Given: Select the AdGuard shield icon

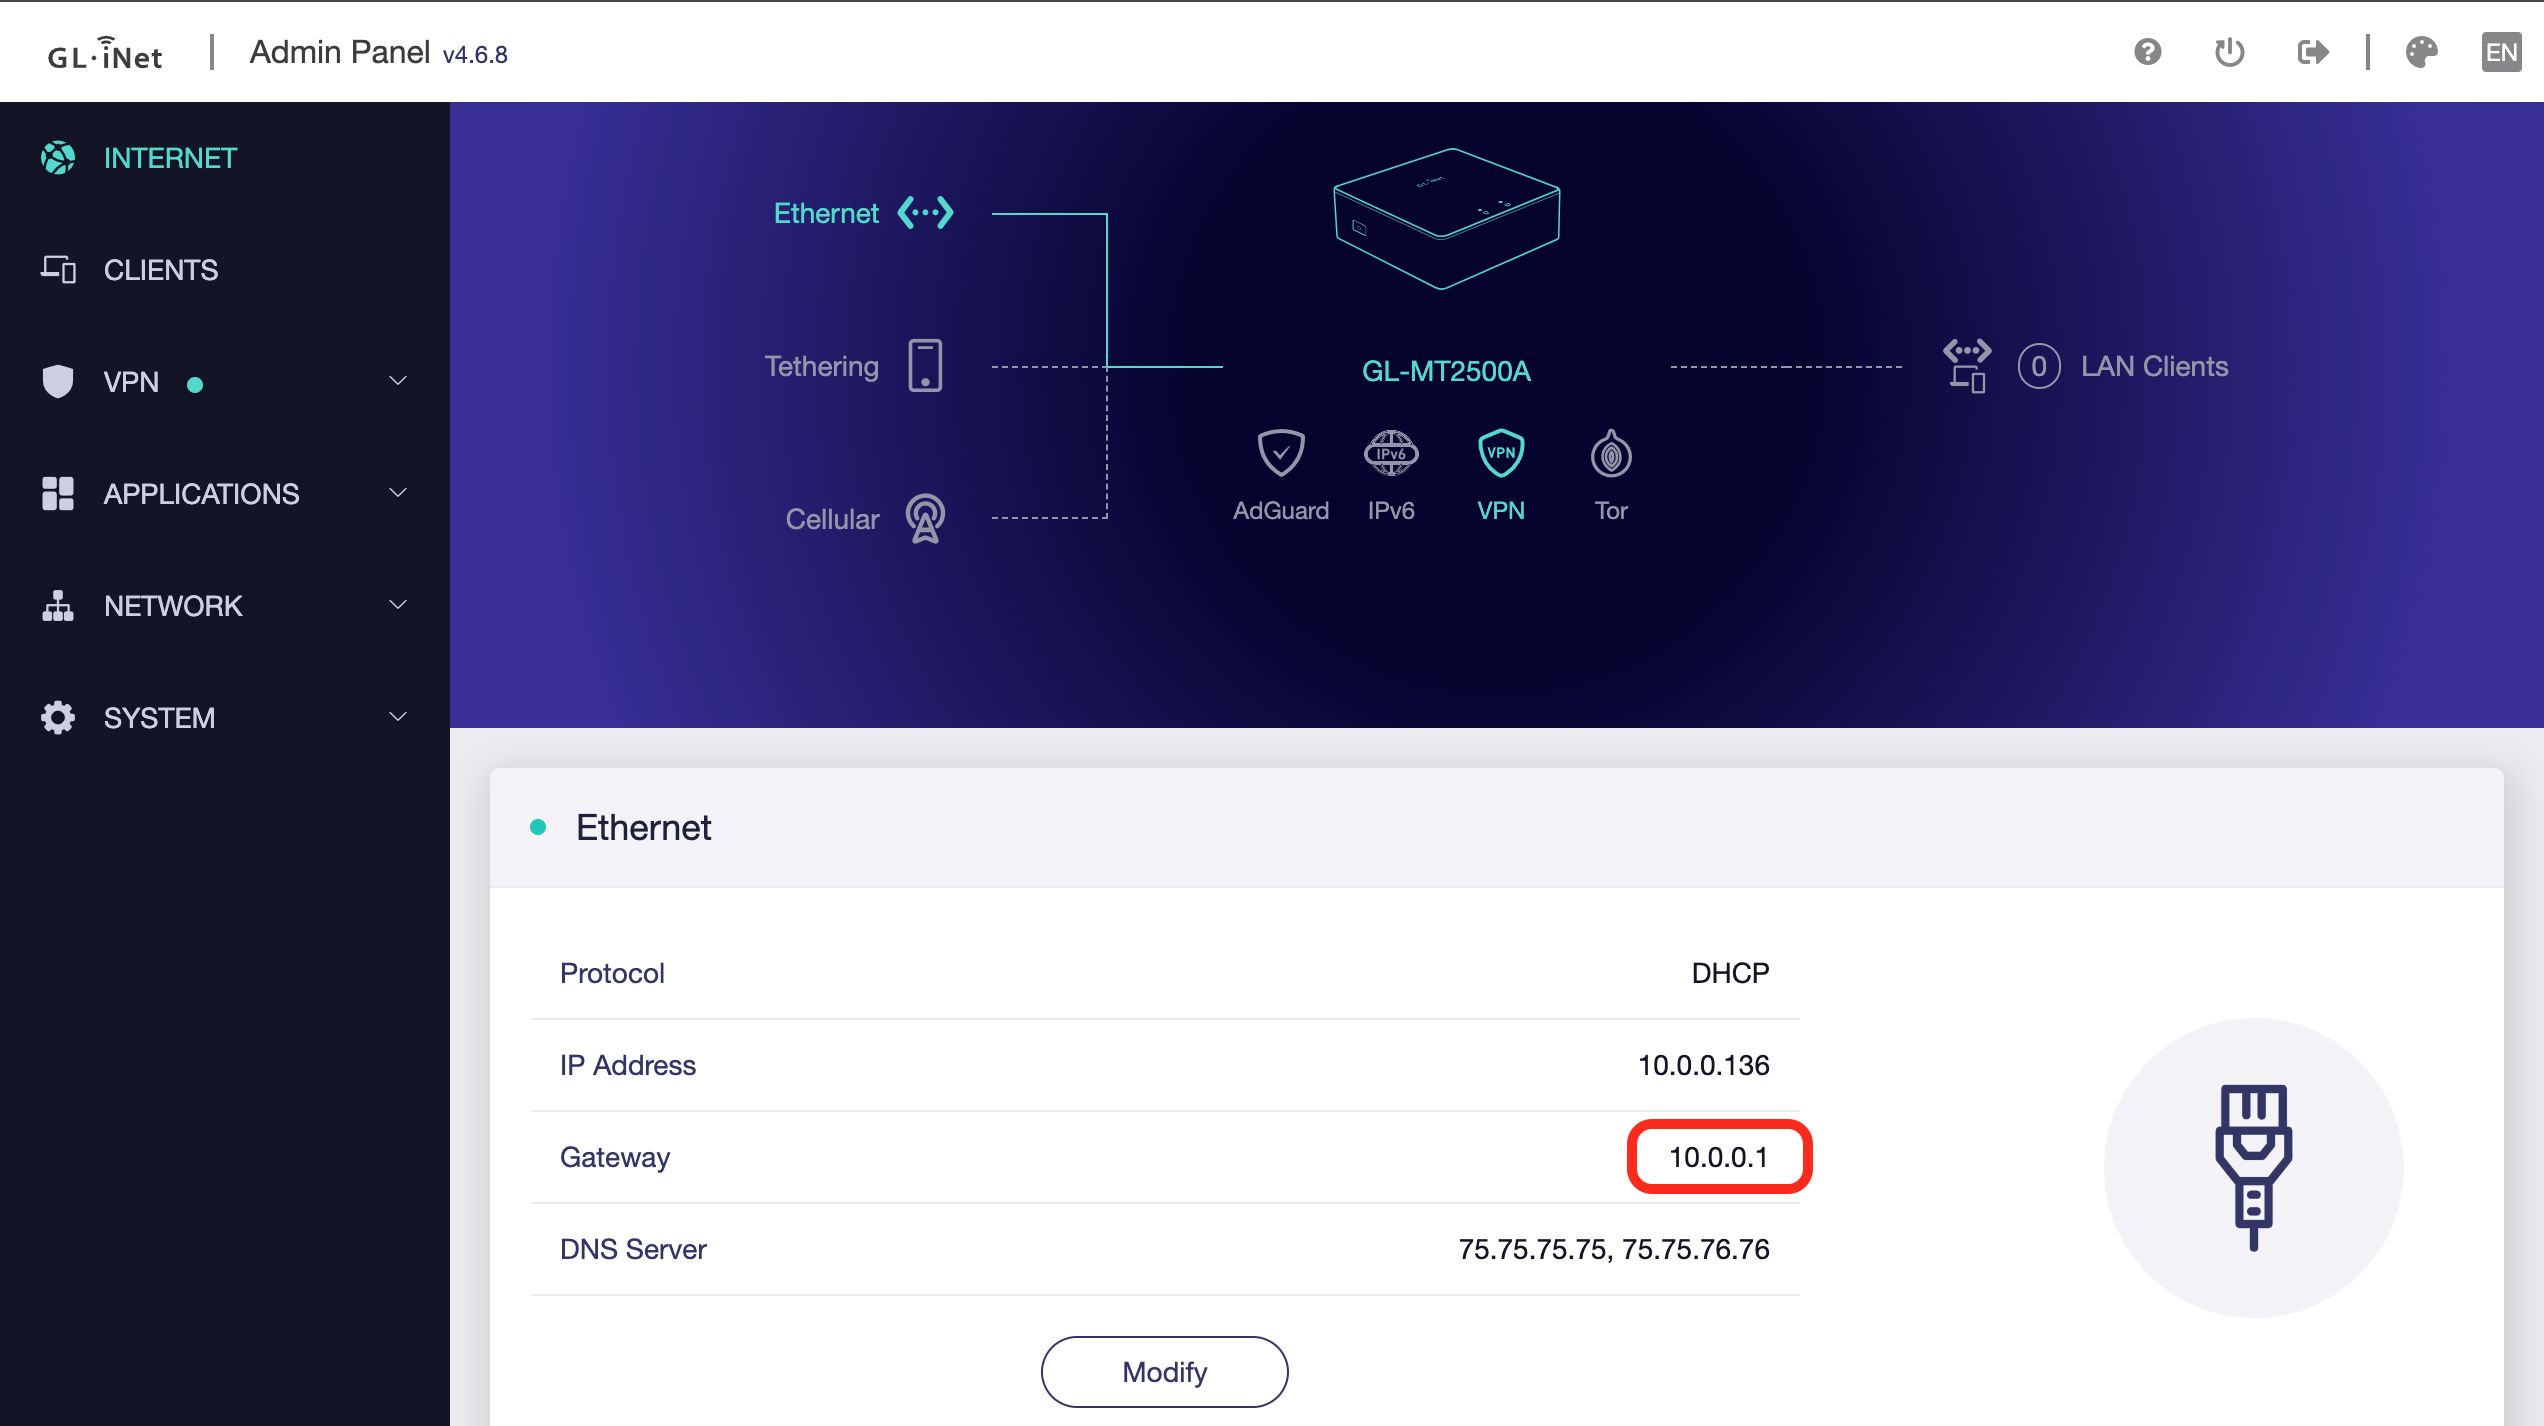Looking at the screenshot, I should point(1281,455).
